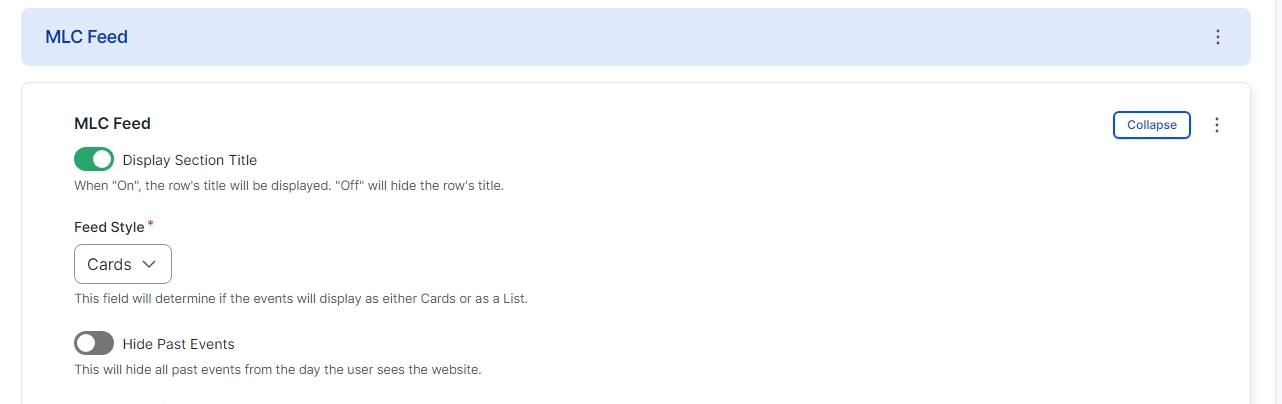Click the Collapse button
Viewport: 1282px width, 404px height.
pyautogui.click(x=1152, y=125)
